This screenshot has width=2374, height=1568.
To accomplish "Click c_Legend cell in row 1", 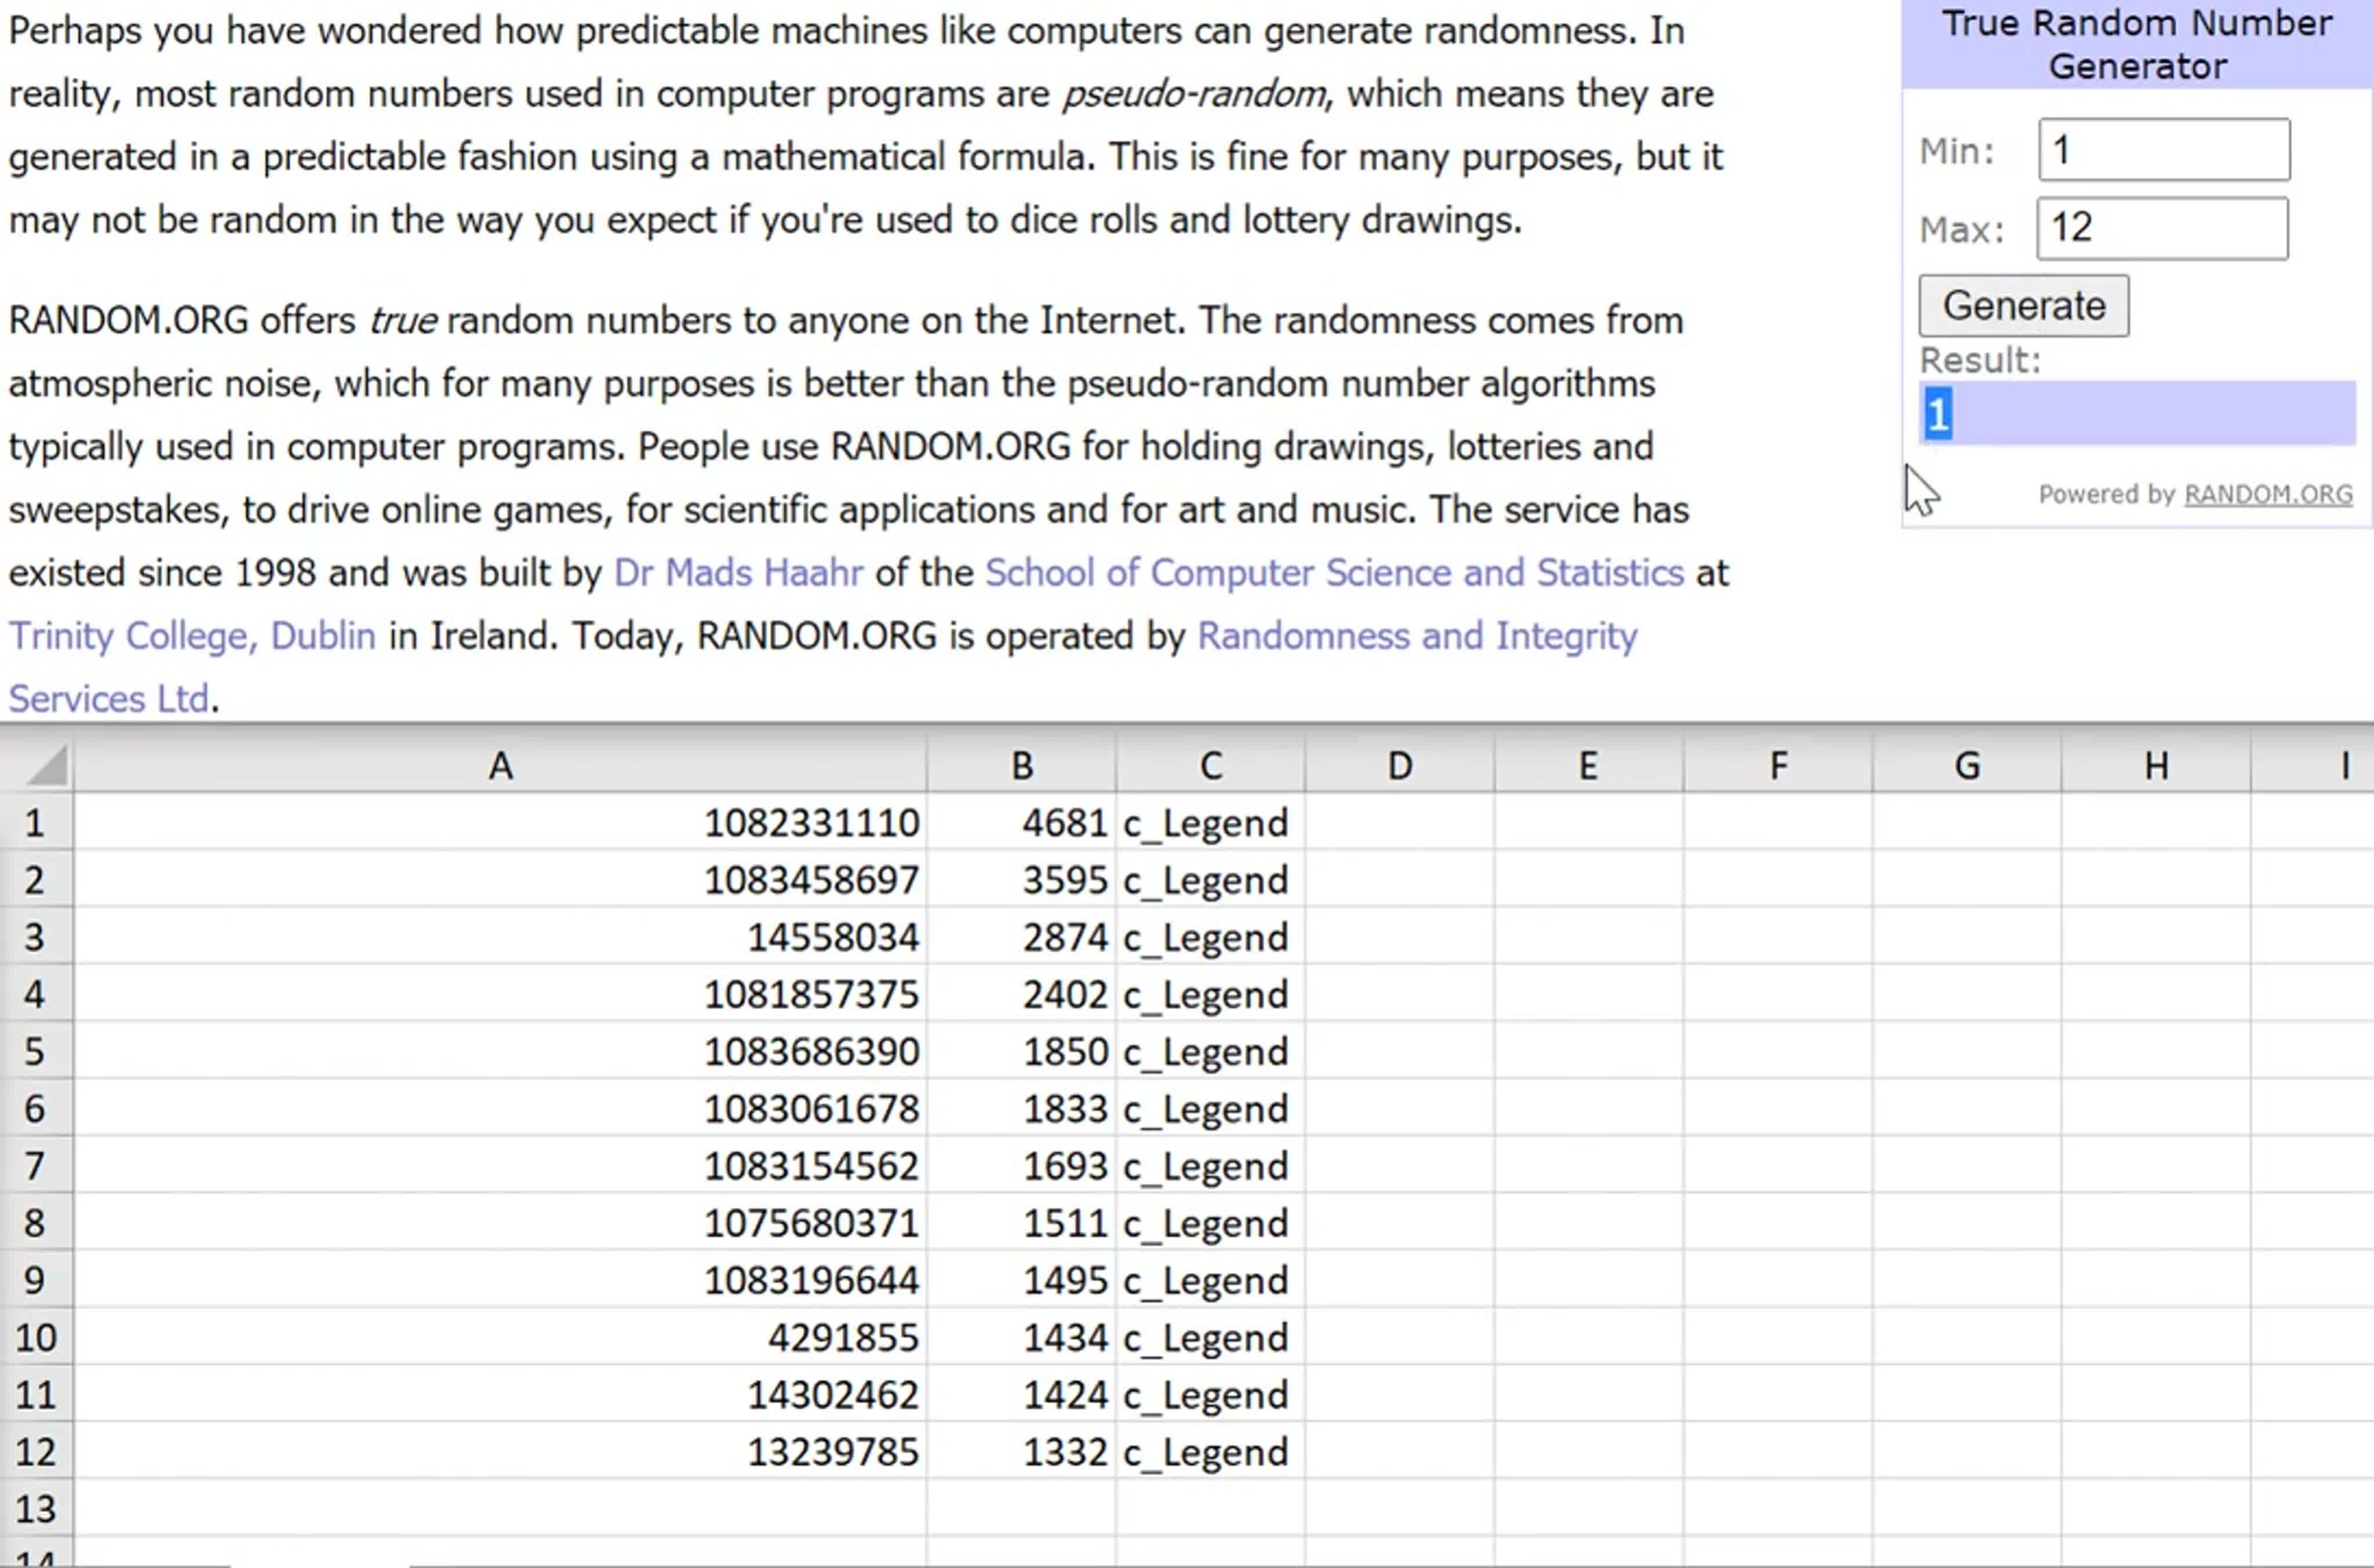I will (1210, 822).
